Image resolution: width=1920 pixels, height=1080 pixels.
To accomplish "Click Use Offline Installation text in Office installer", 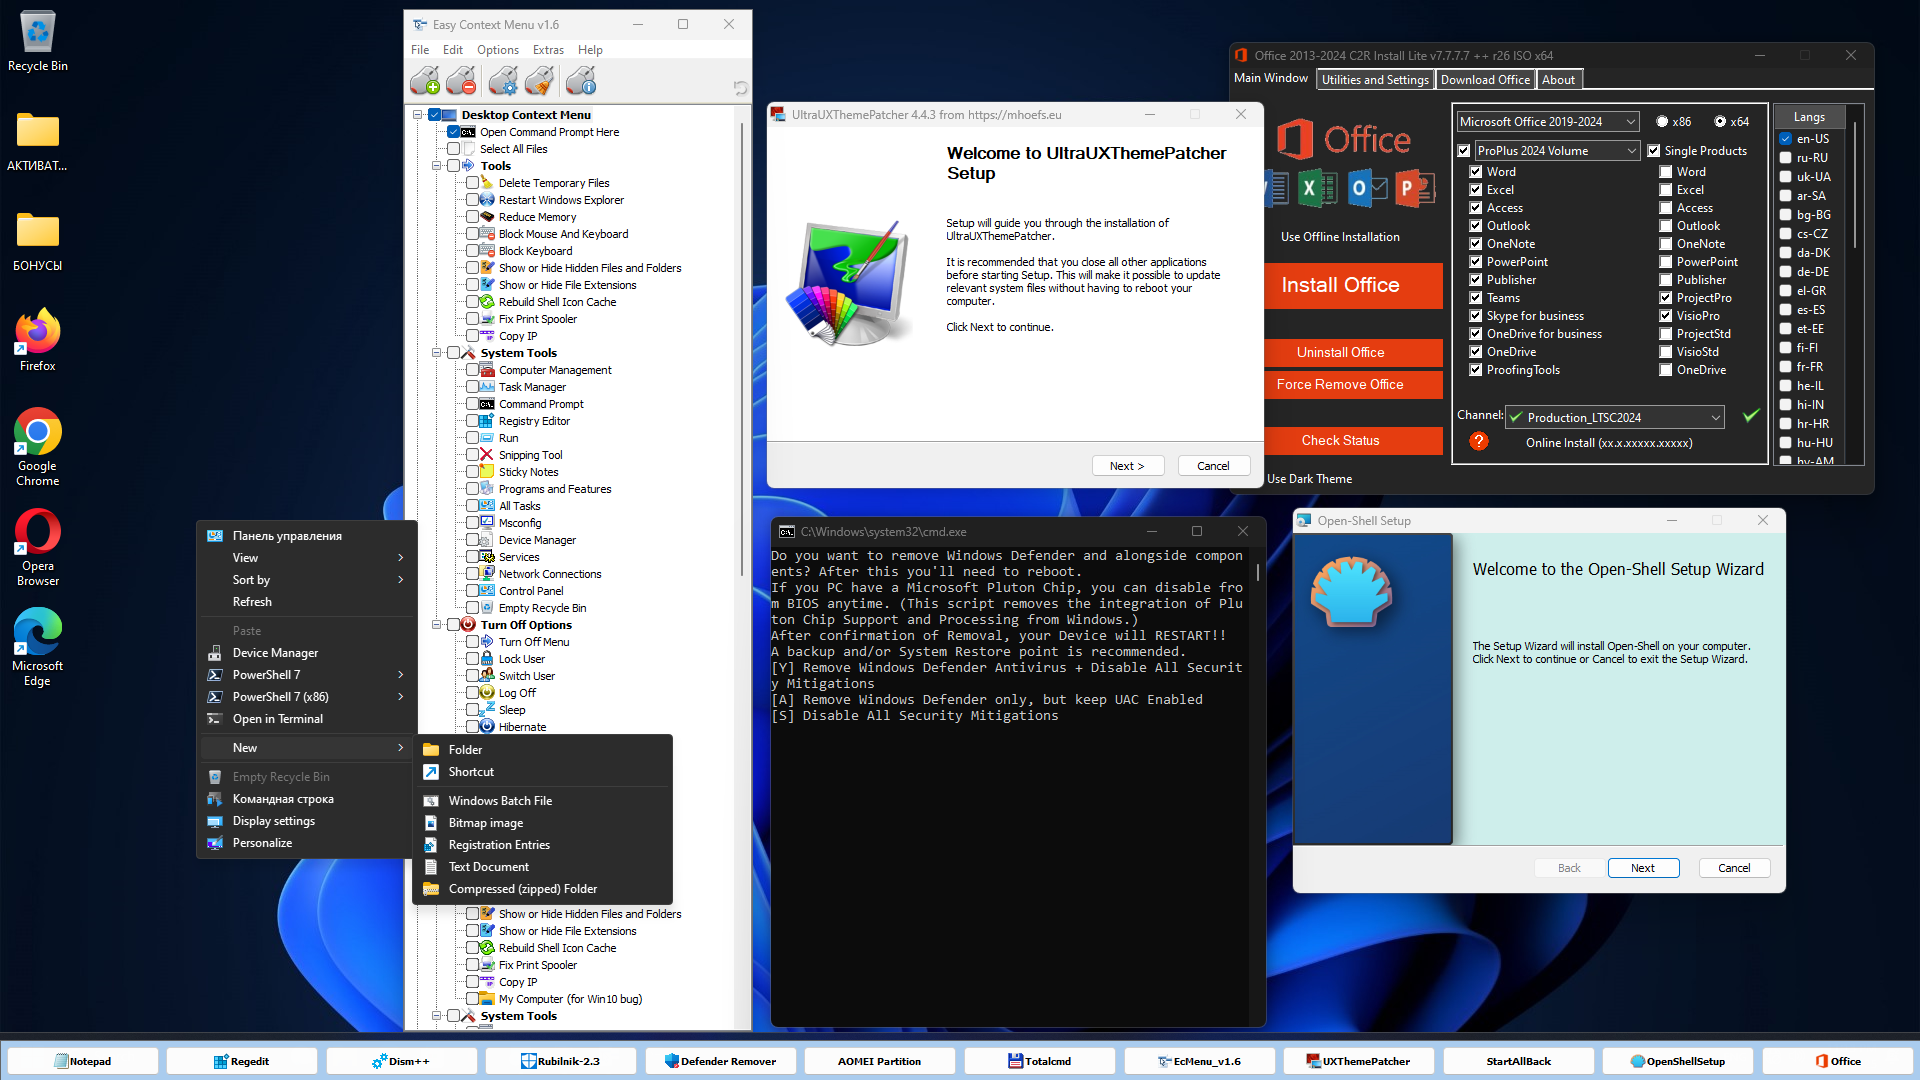I will pos(1340,237).
